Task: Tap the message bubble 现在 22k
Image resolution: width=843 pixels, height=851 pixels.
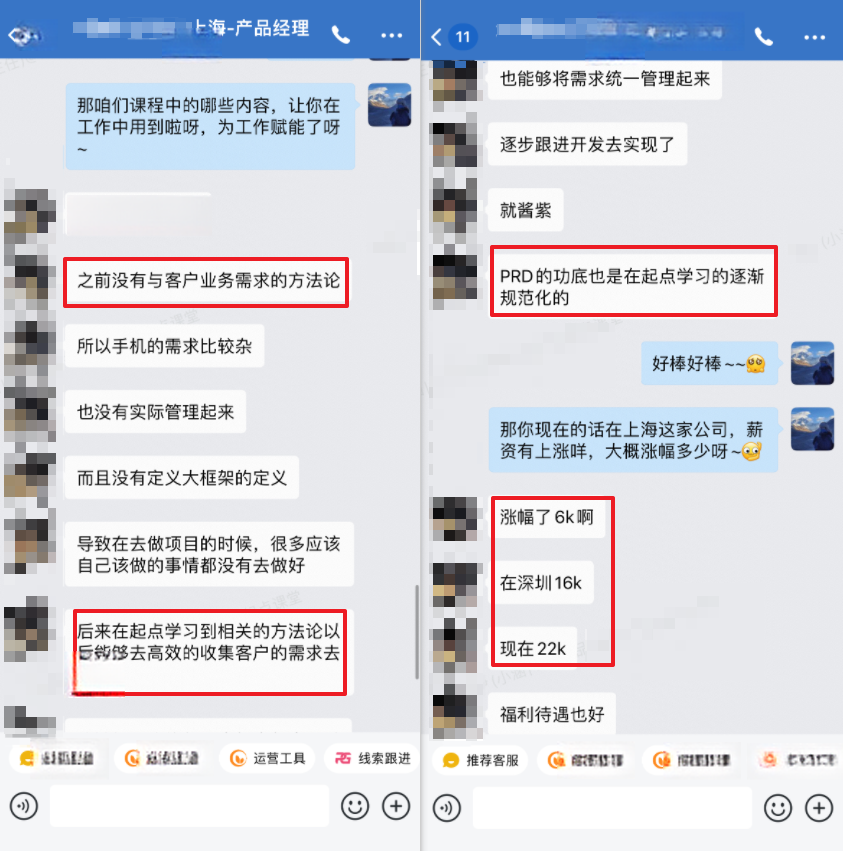Action: coord(532,649)
